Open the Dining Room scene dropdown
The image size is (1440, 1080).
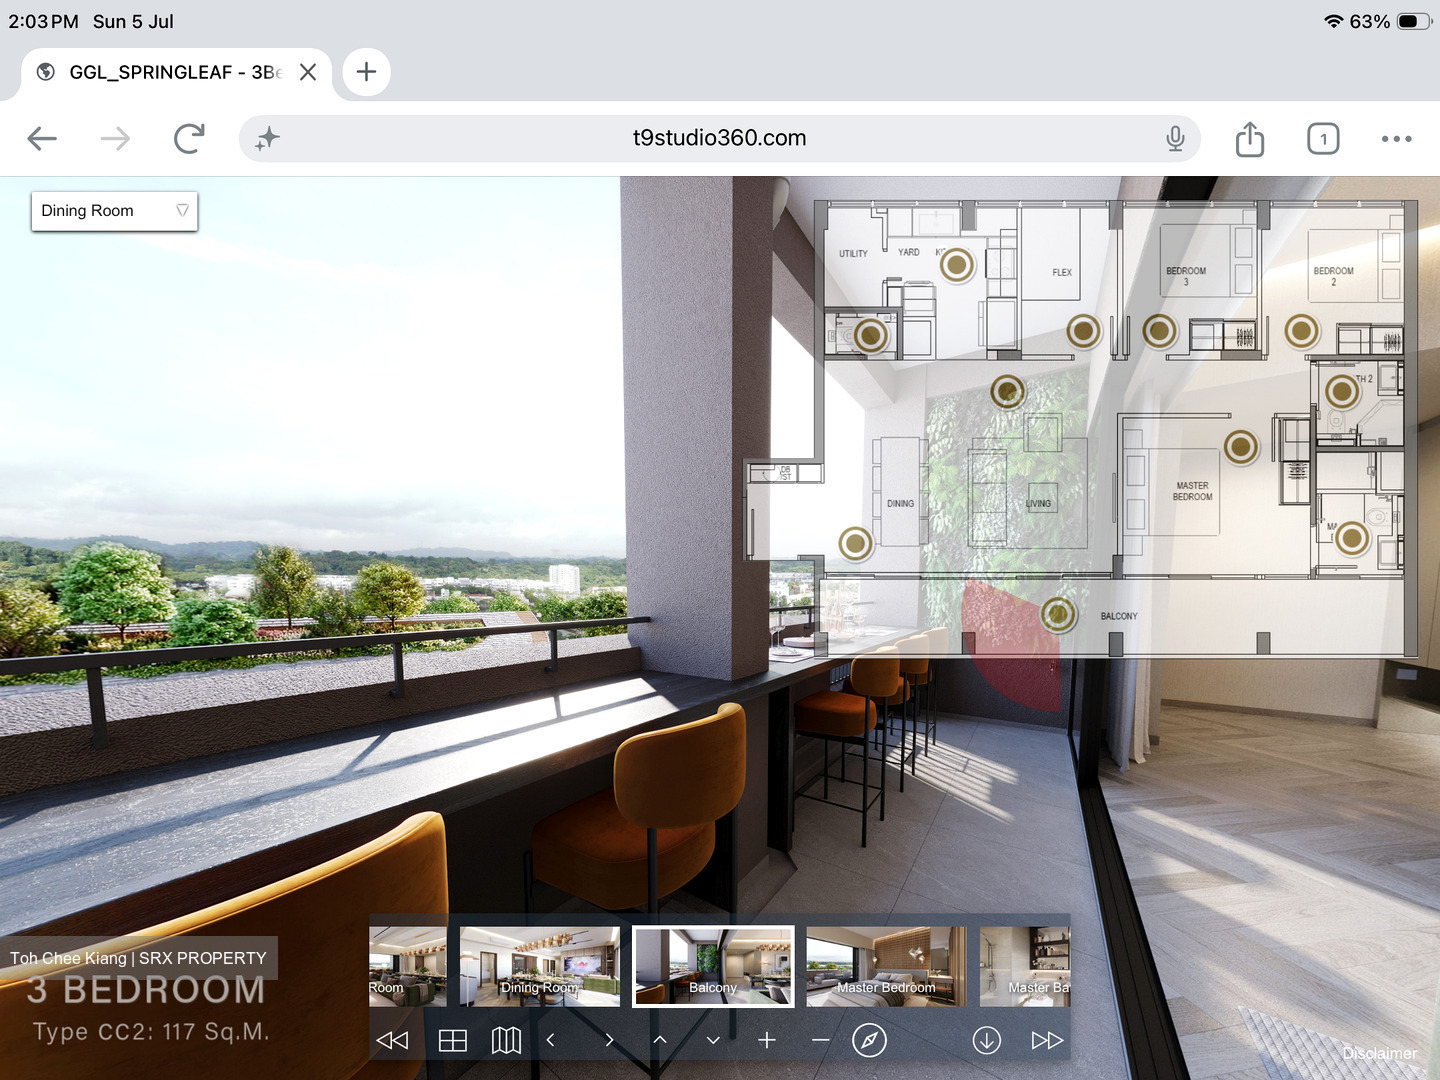point(114,211)
